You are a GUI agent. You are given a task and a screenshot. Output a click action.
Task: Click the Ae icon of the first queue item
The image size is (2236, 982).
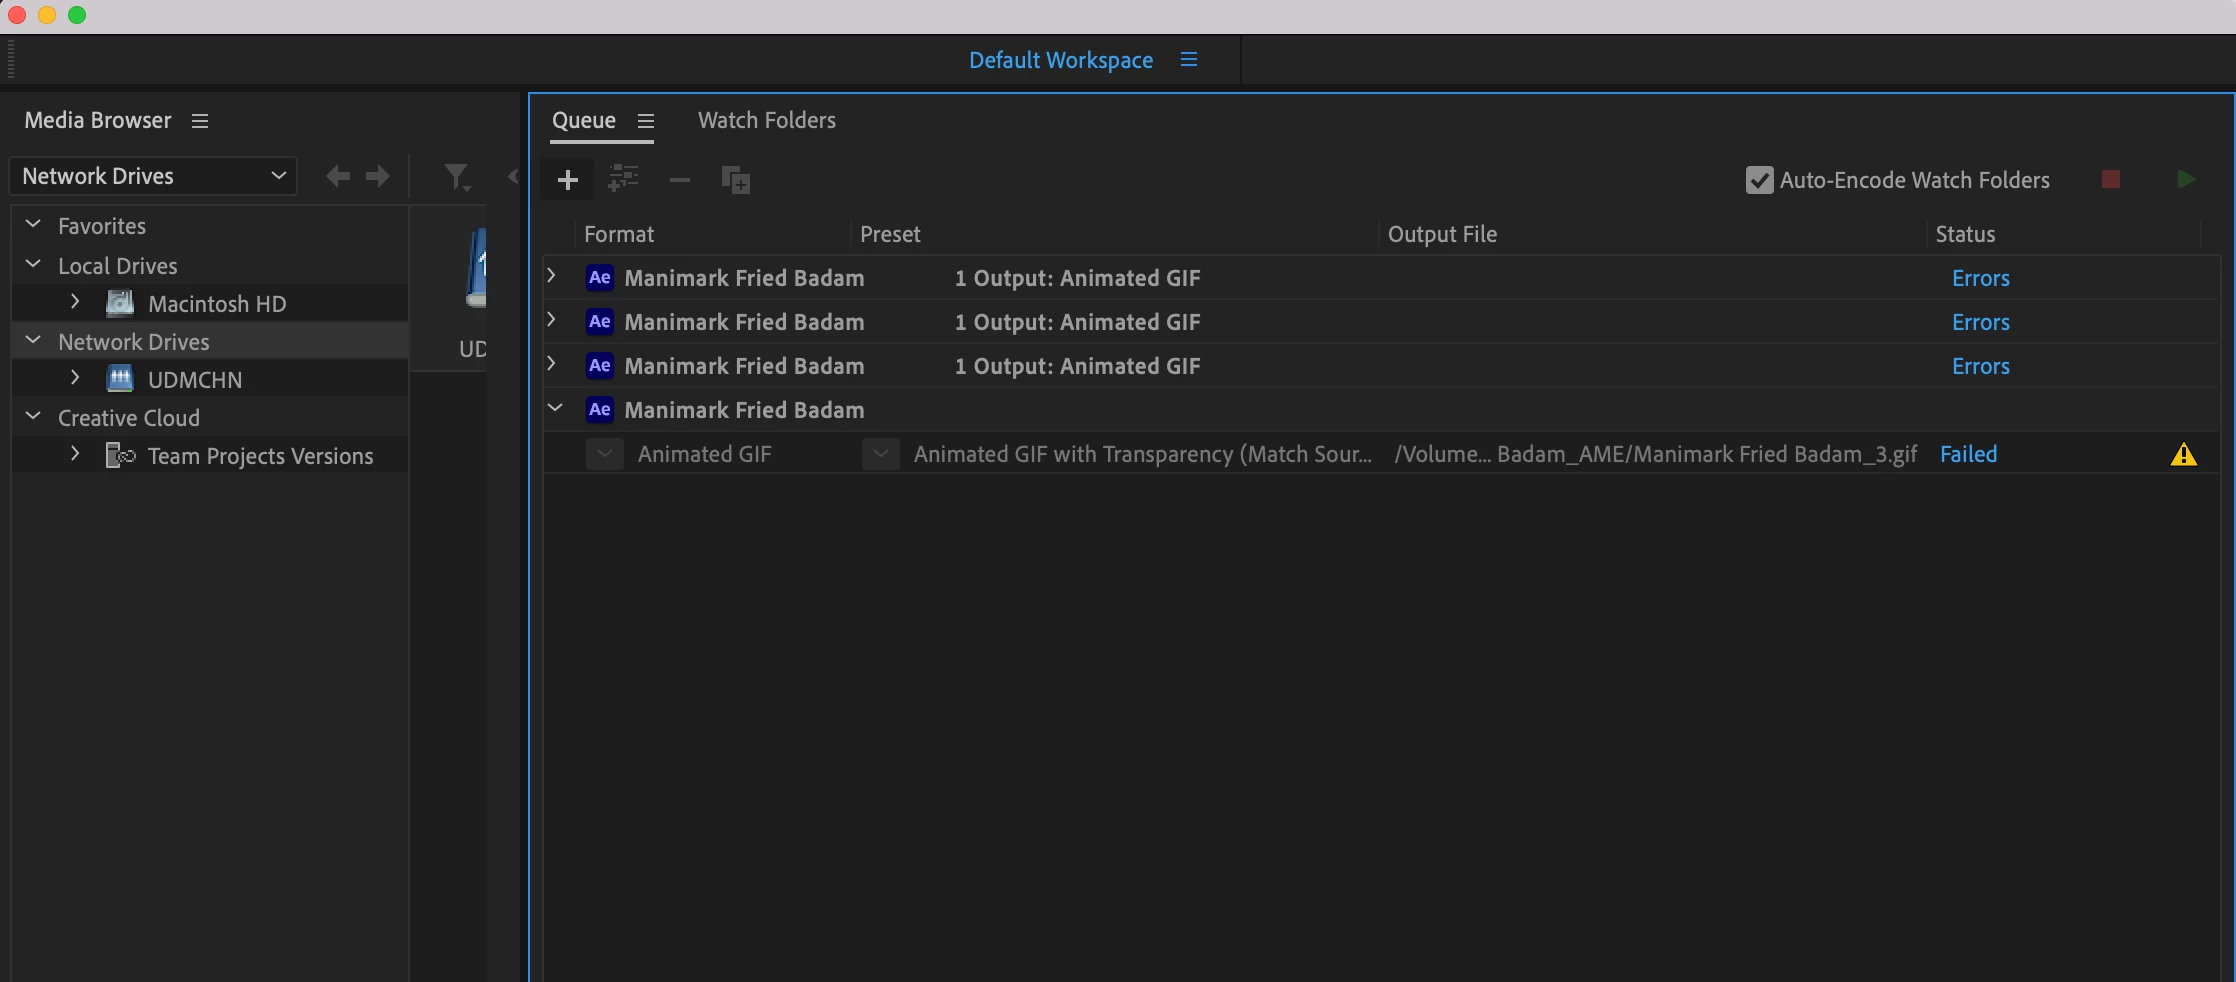(x=599, y=278)
